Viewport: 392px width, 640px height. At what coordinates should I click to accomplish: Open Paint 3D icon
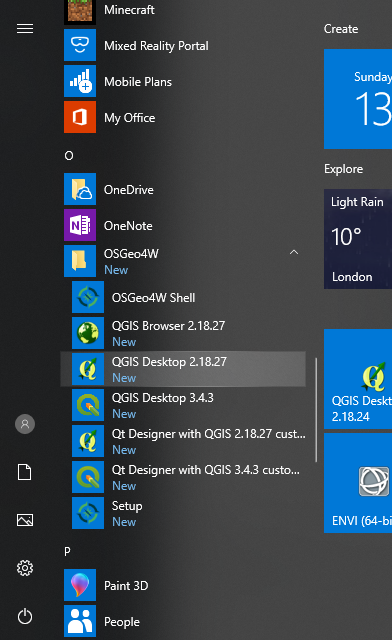80,585
